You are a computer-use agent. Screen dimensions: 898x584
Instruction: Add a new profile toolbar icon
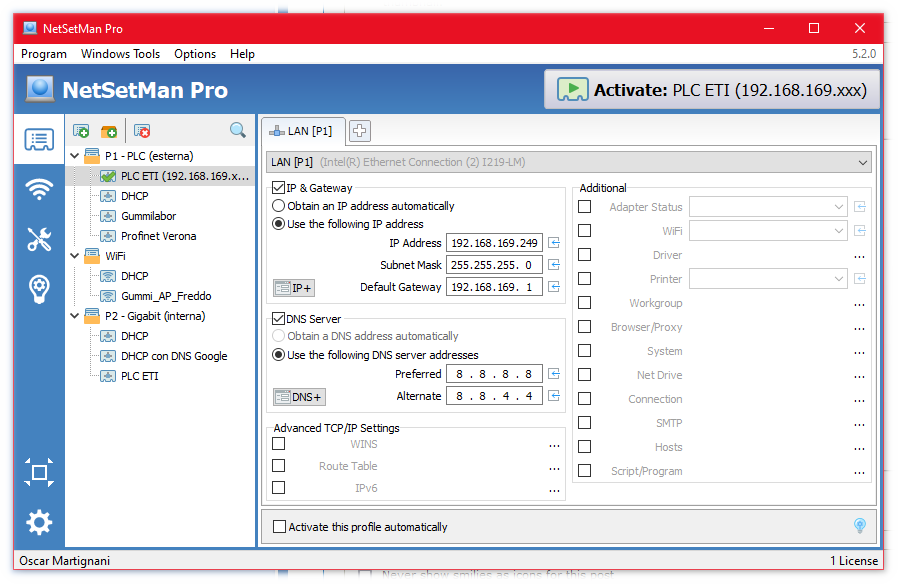pyautogui.click(x=81, y=131)
